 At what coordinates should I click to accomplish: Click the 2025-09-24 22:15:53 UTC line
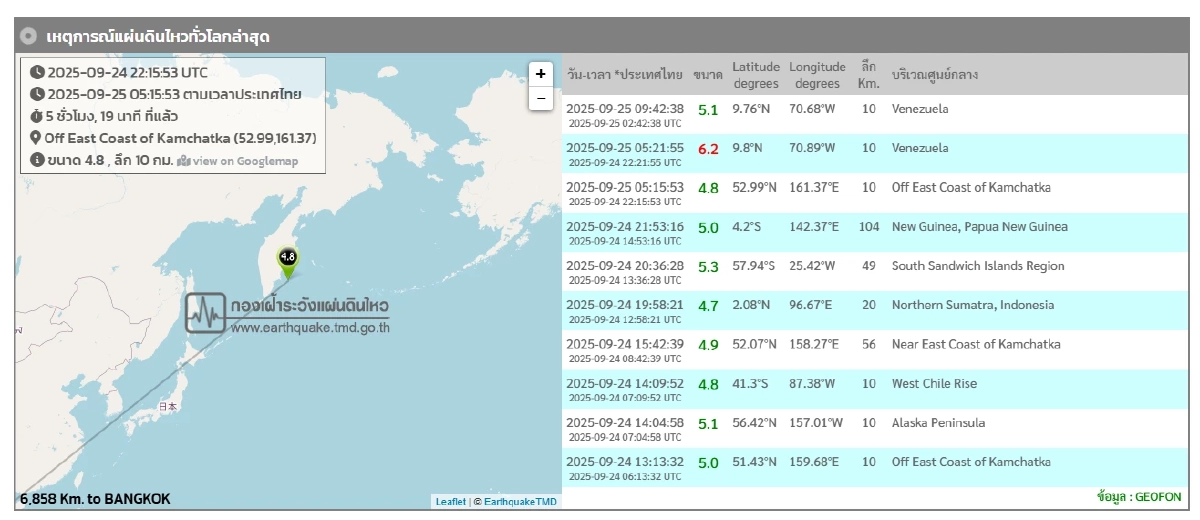coord(127,72)
